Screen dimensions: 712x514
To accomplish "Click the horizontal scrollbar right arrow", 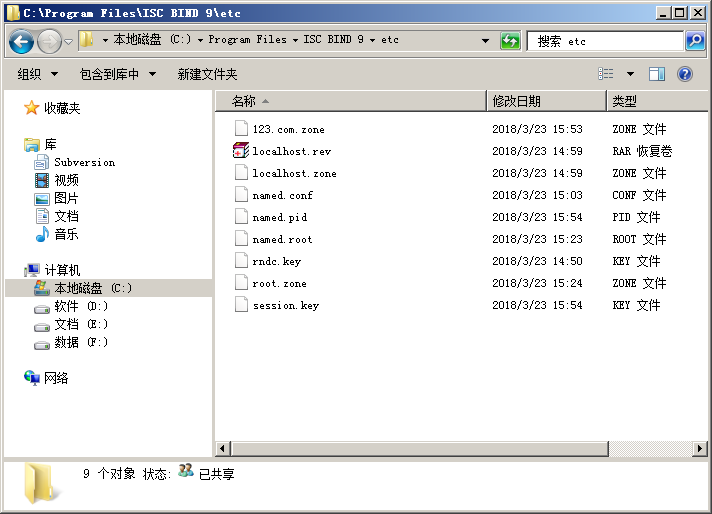I will pyautogui.click(x=700, y=449).
